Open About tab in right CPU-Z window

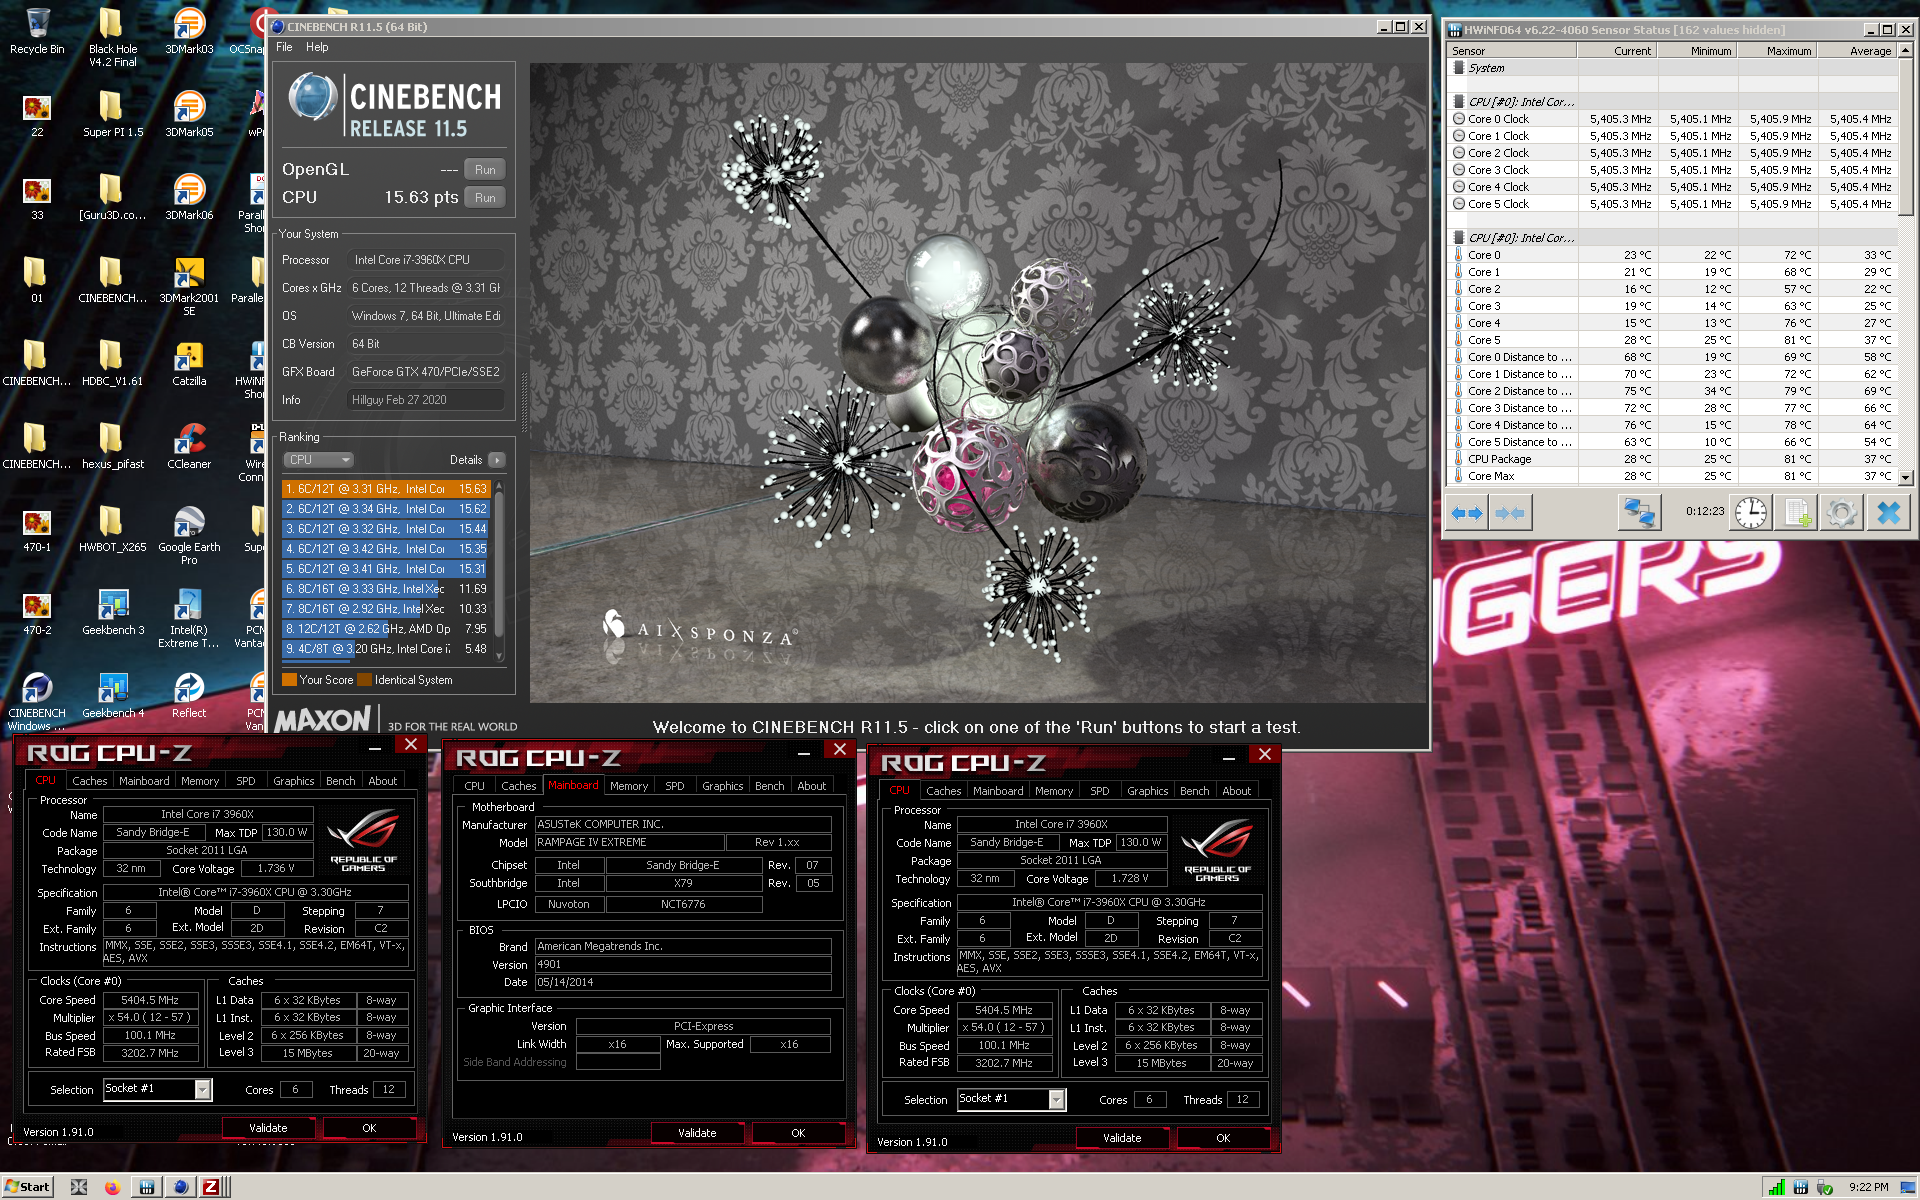[1236, 791]
